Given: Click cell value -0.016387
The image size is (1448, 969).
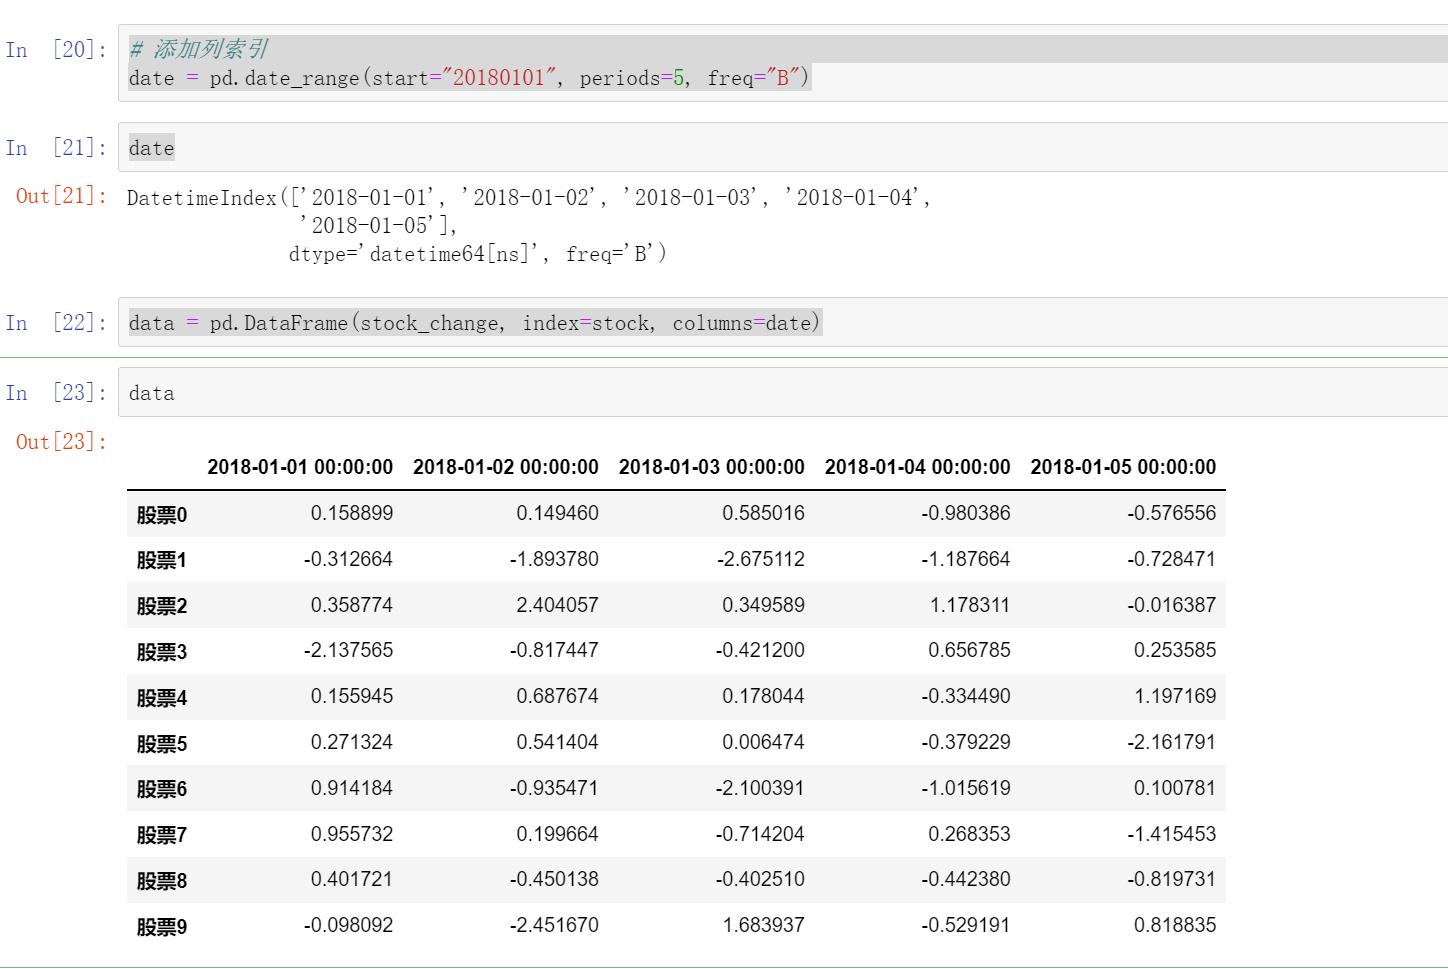Looking at the screenshot, I should 1172,605.
